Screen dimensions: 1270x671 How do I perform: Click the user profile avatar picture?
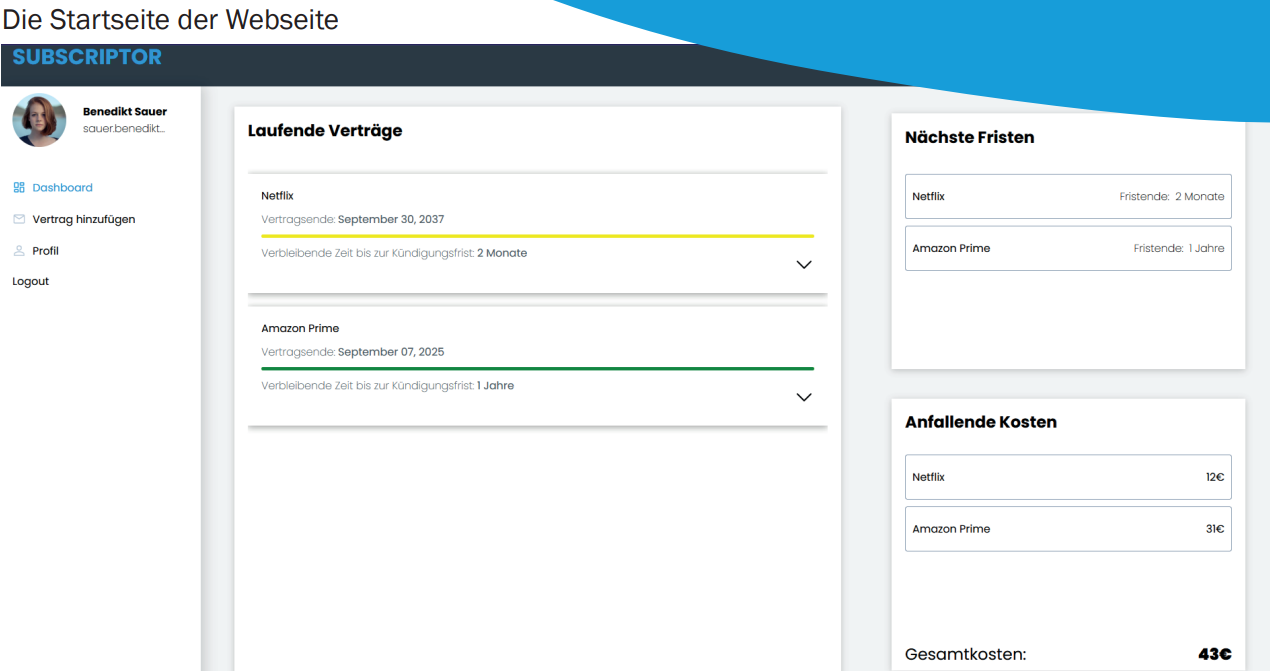click(39, 121)
